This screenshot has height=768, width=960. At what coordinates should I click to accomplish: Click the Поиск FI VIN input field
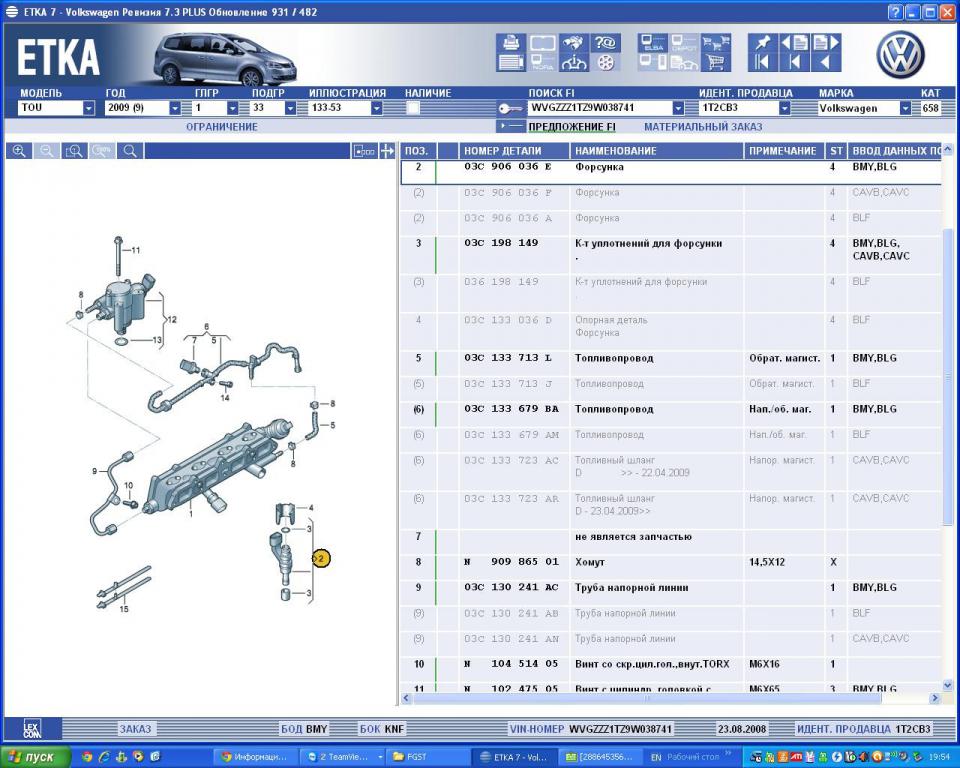click(600, 108)
